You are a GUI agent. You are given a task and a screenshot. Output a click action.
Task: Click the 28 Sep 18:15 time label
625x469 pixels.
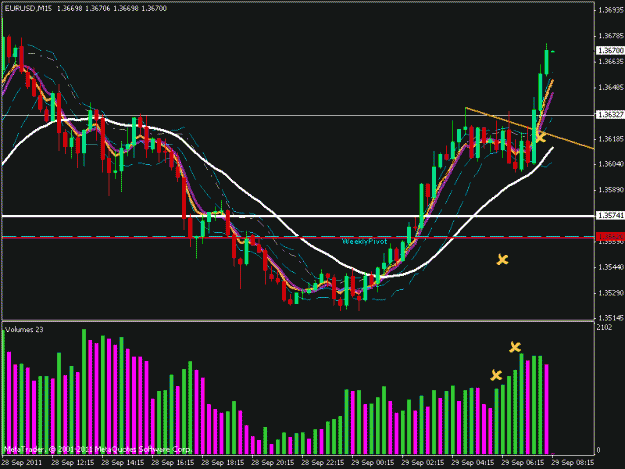[222, 463]
